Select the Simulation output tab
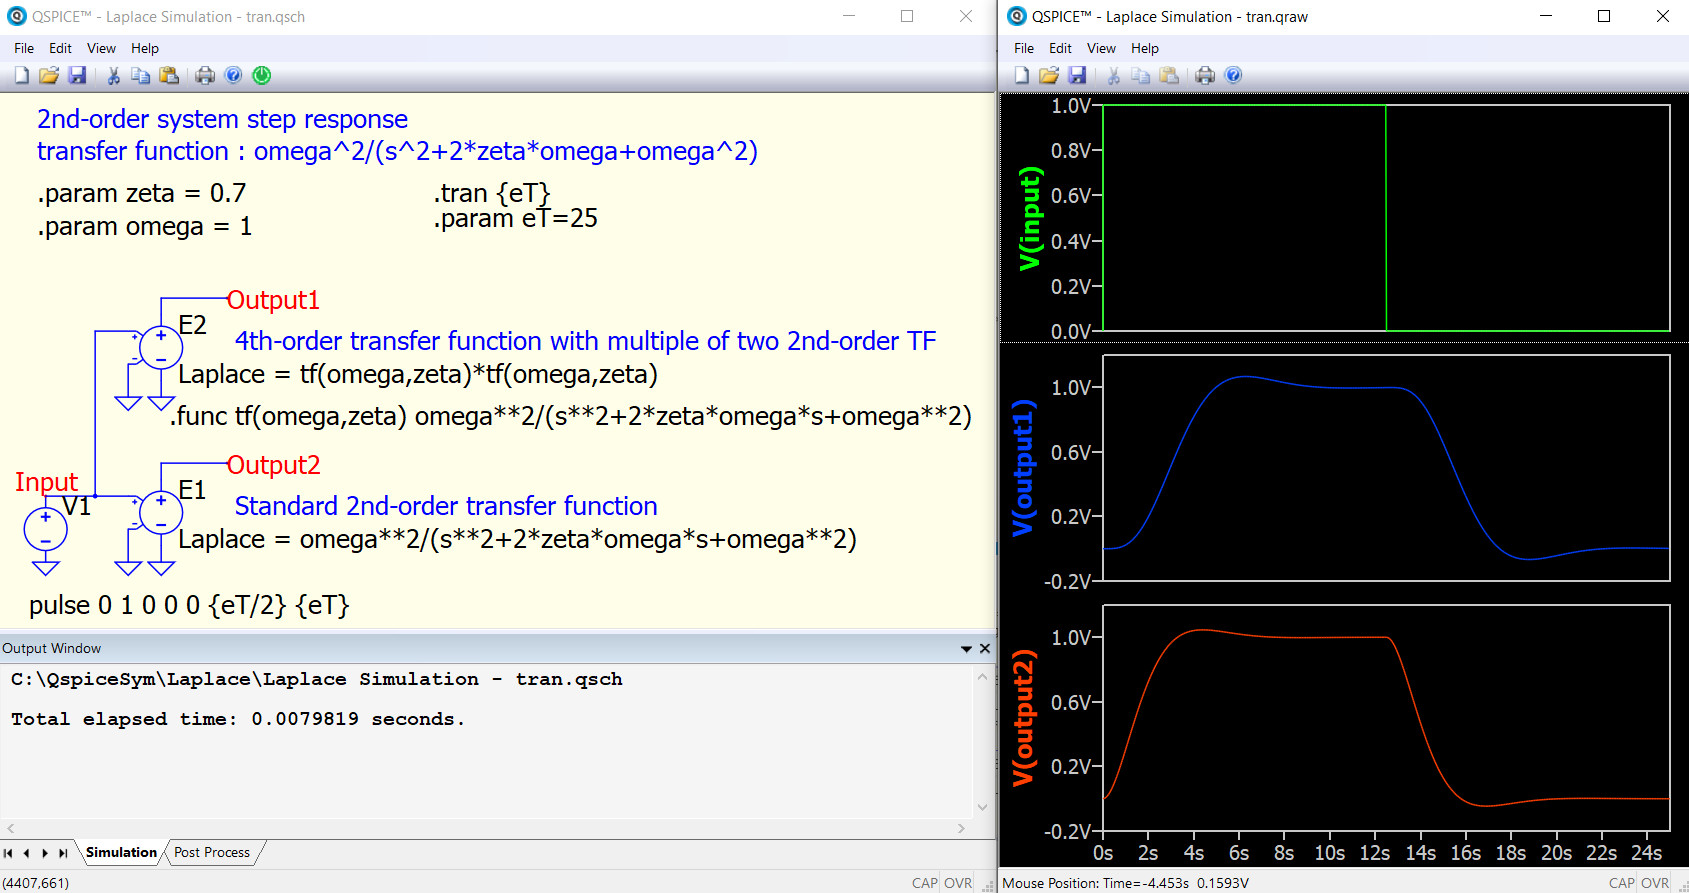The width and height of the screenshot is (1689, 893). click(121, 853)
